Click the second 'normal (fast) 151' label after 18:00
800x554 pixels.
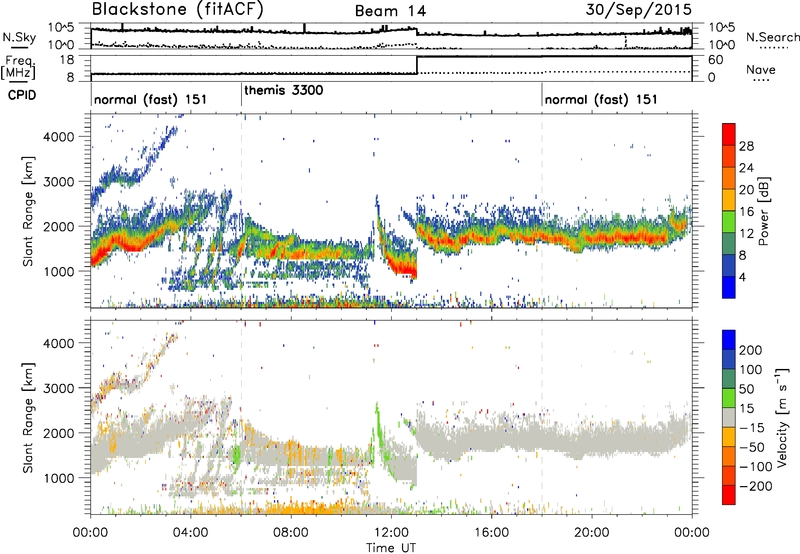click(x=601, y=99)
